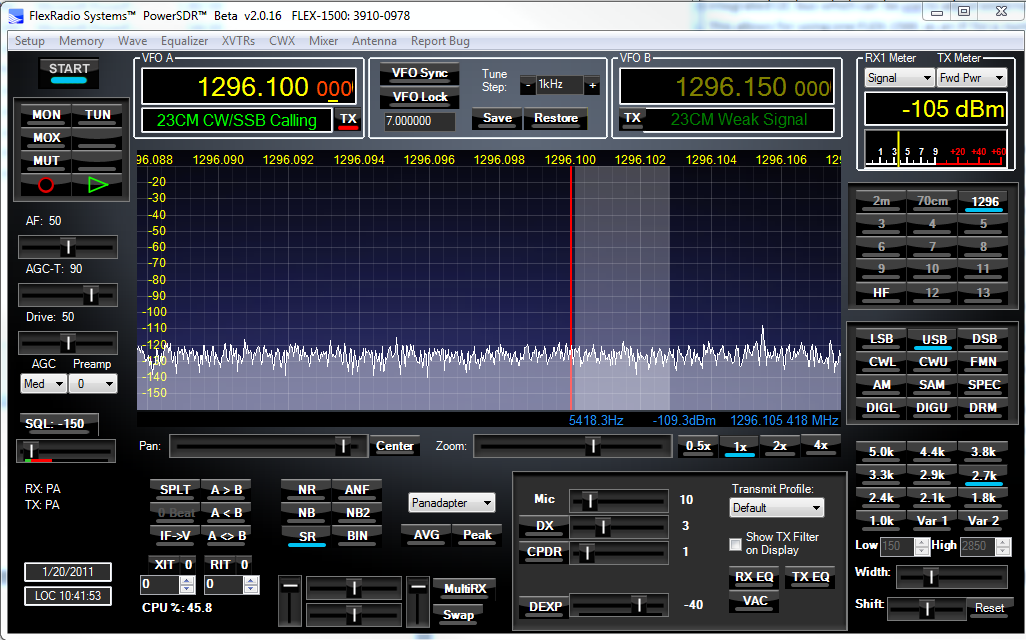The image size is (1026, 640).
Task: Increment the RIT offset spinner
Action: tap(251, 580)
